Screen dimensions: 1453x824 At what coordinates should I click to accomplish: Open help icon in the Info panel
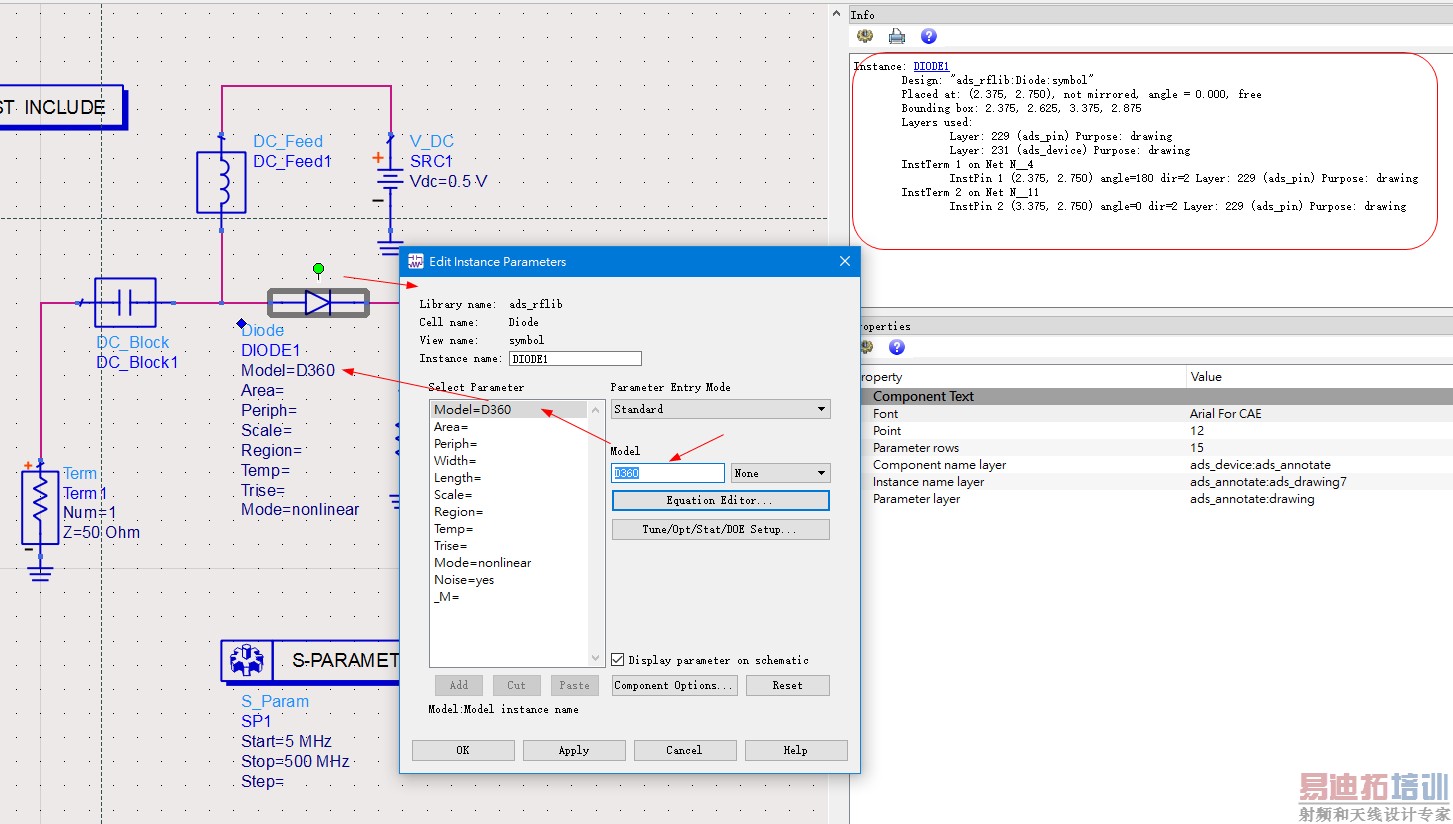click(929, 36)
